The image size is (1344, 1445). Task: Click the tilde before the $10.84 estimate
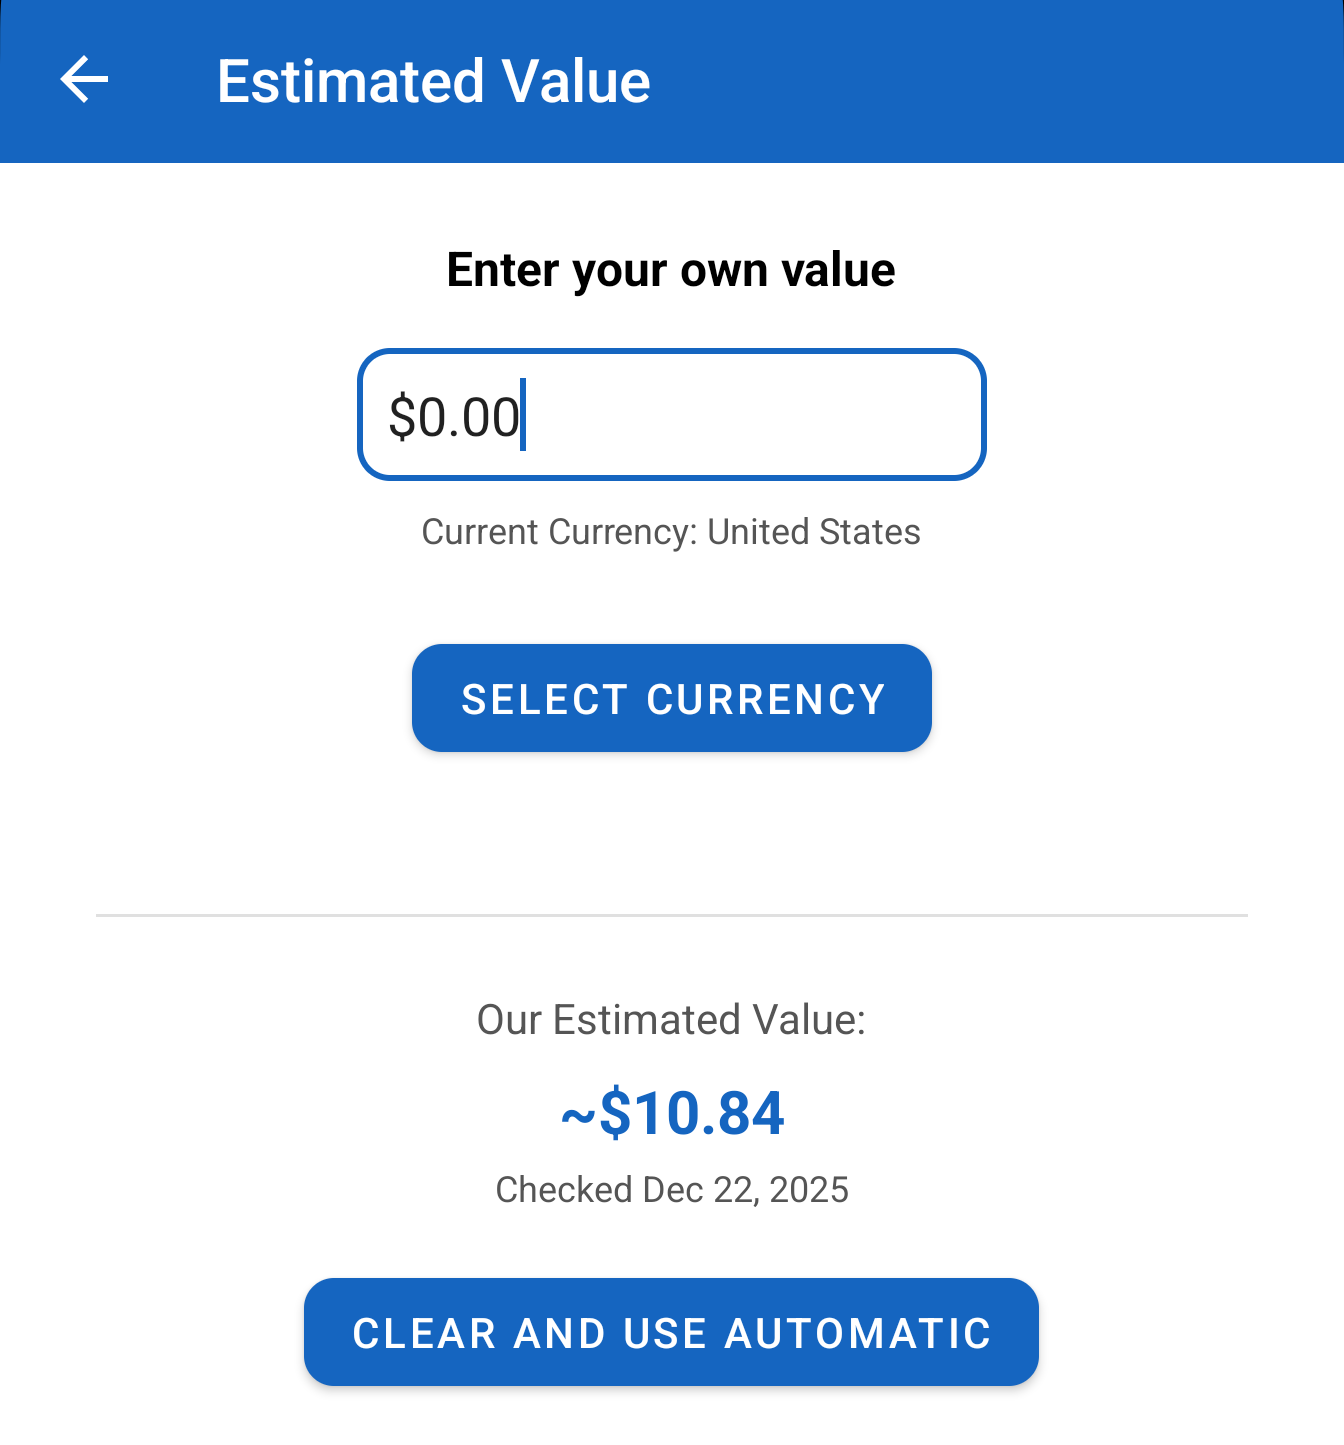pyautogui.click(x=578, y=1116)
